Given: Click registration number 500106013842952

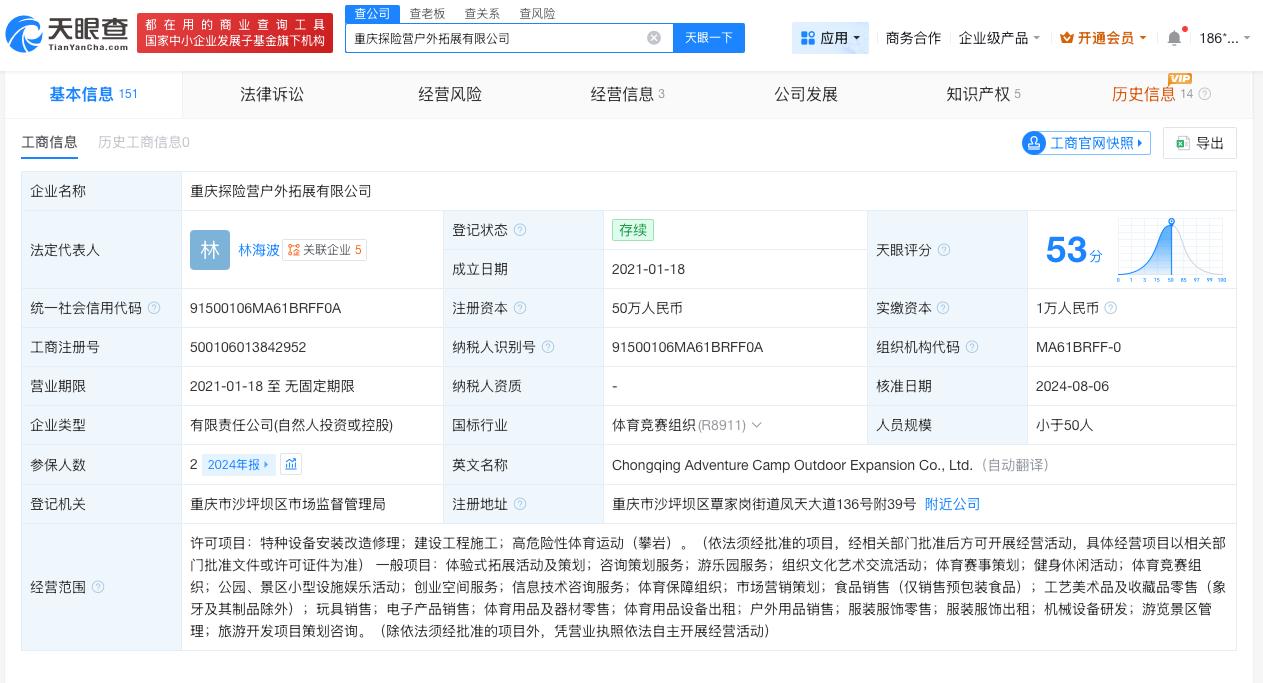Looking at the screenshot, I should [248, 347].
